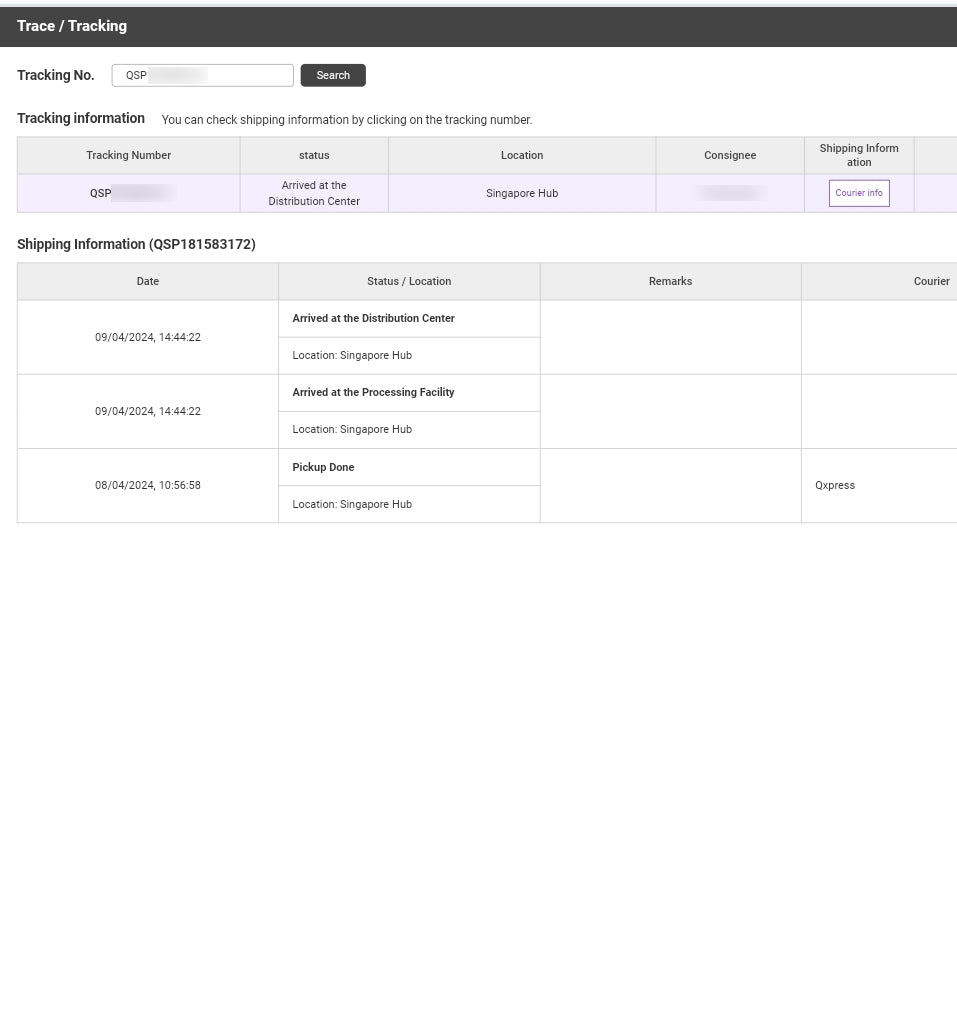Click the Tracking Number column header
The width and height of the screenshot is (957, 1009).
tap(128, 155)
